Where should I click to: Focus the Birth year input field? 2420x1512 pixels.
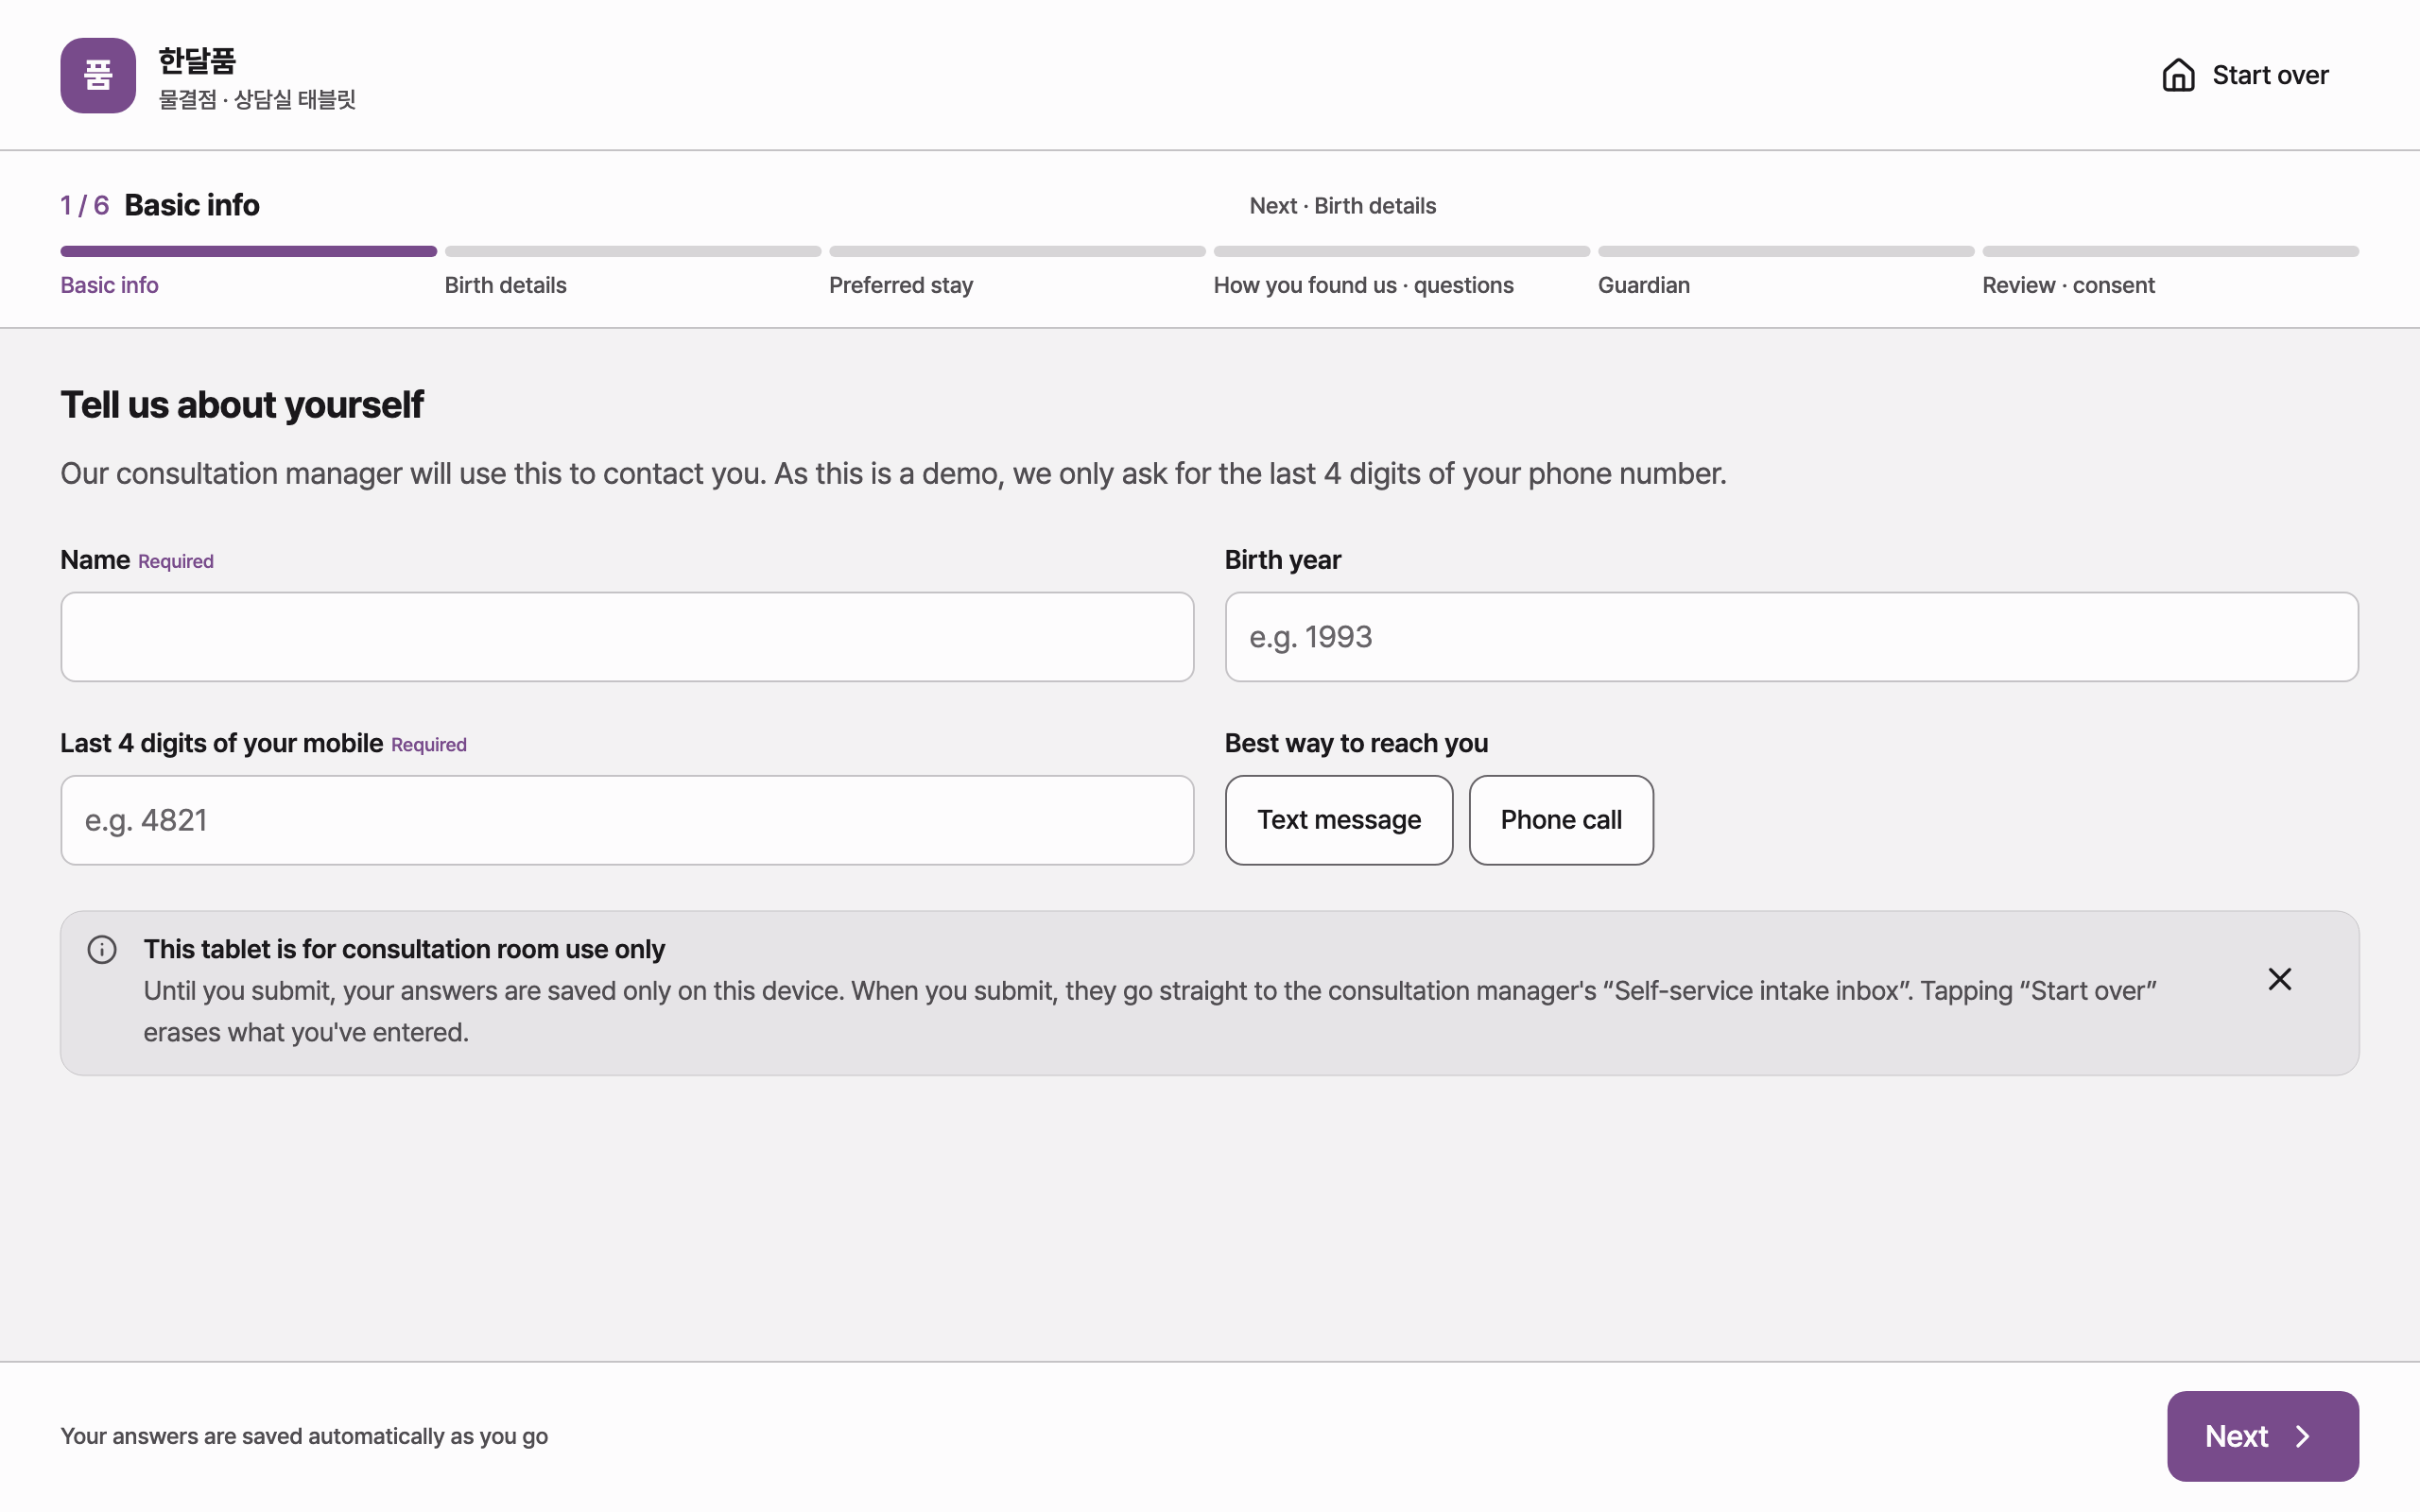1791,637
